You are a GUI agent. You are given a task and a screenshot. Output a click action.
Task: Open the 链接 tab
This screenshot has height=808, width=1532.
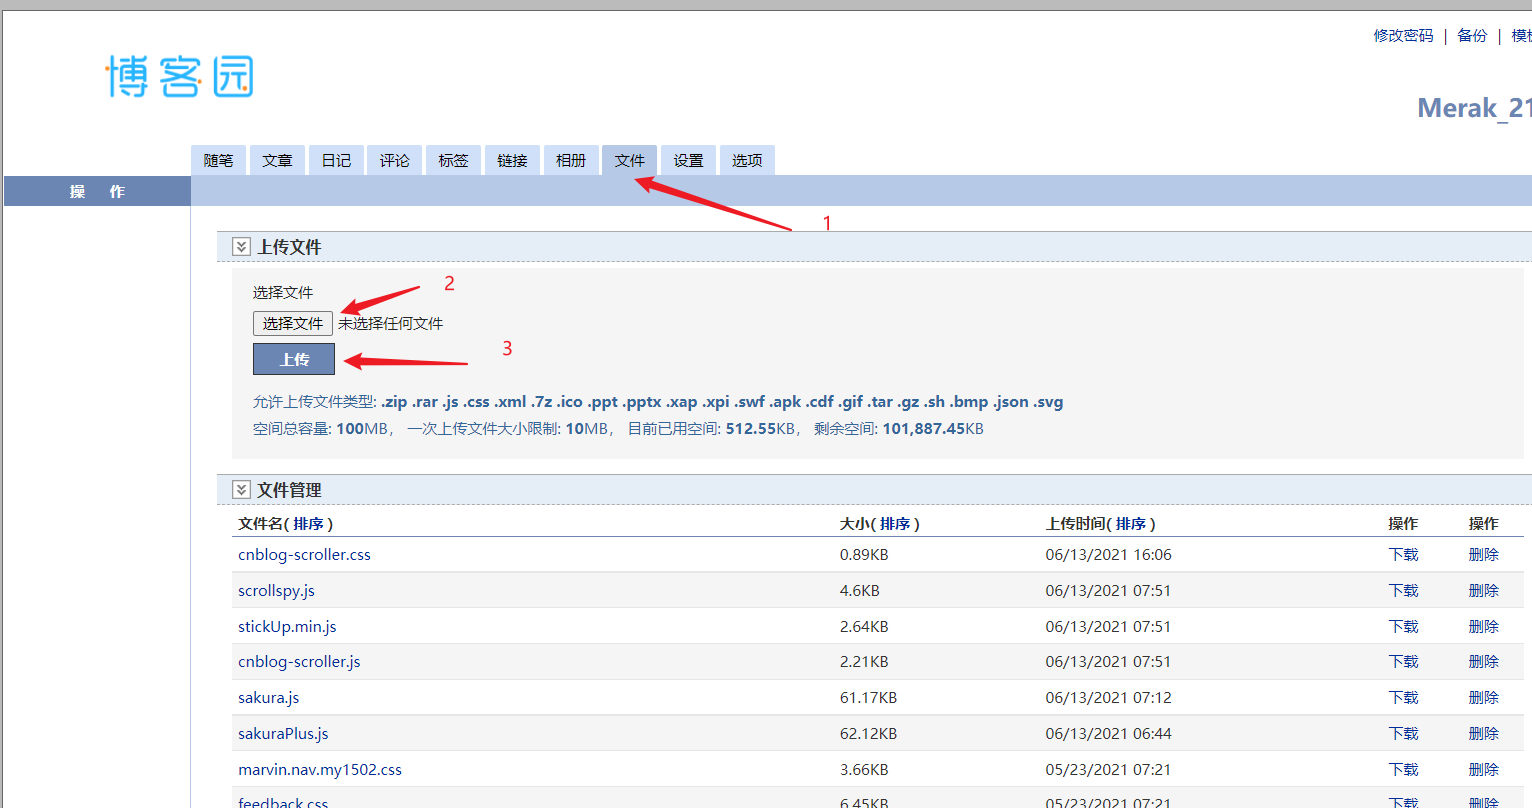[x=512, y=160]
